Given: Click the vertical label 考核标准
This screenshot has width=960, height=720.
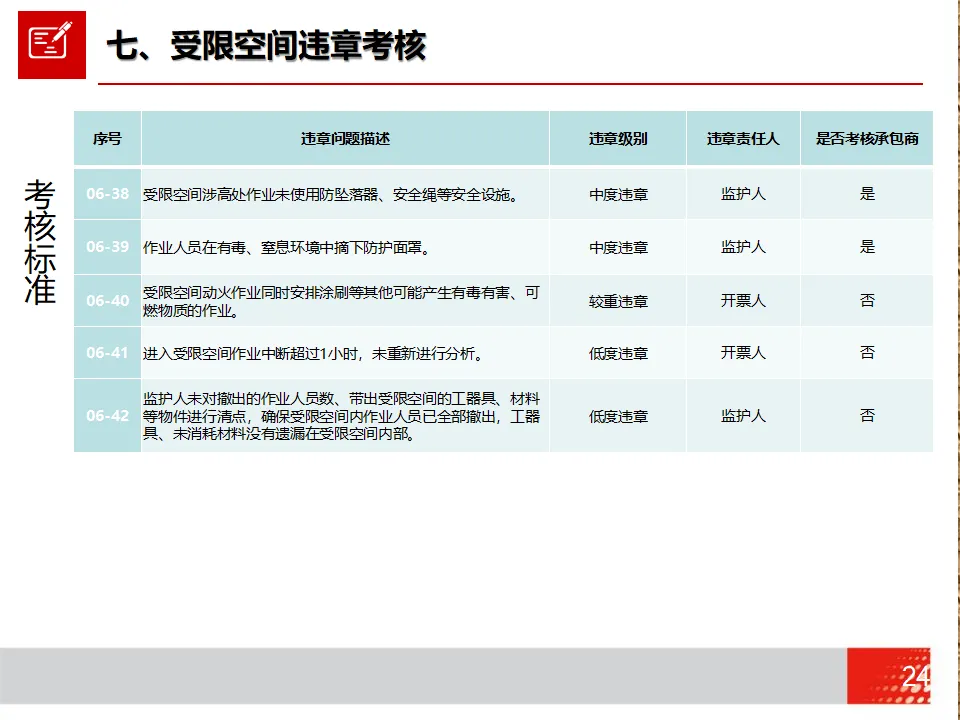Looking at the screenshot, I should click(x=40, y=242).
